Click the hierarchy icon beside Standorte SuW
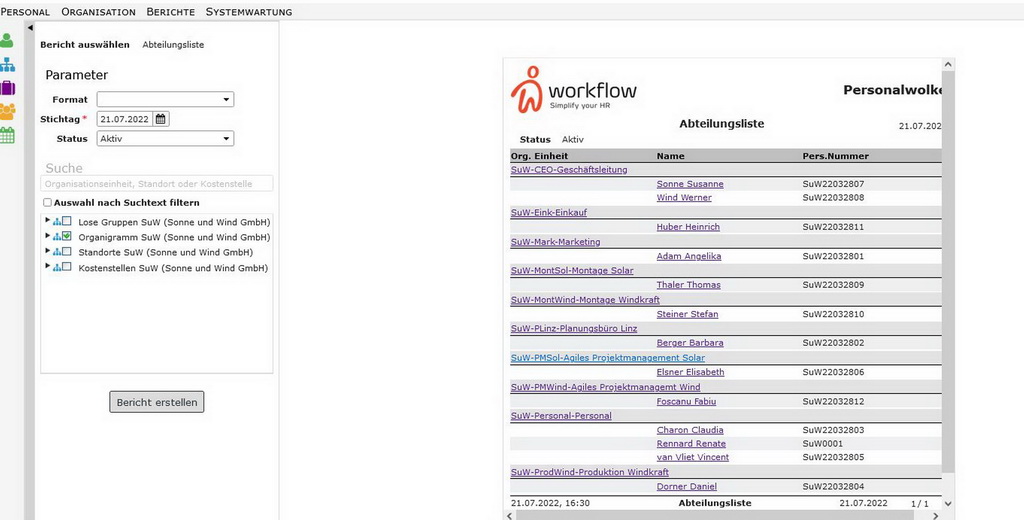This screenshot has width=1024, height=520. click(x=57, y=252)
